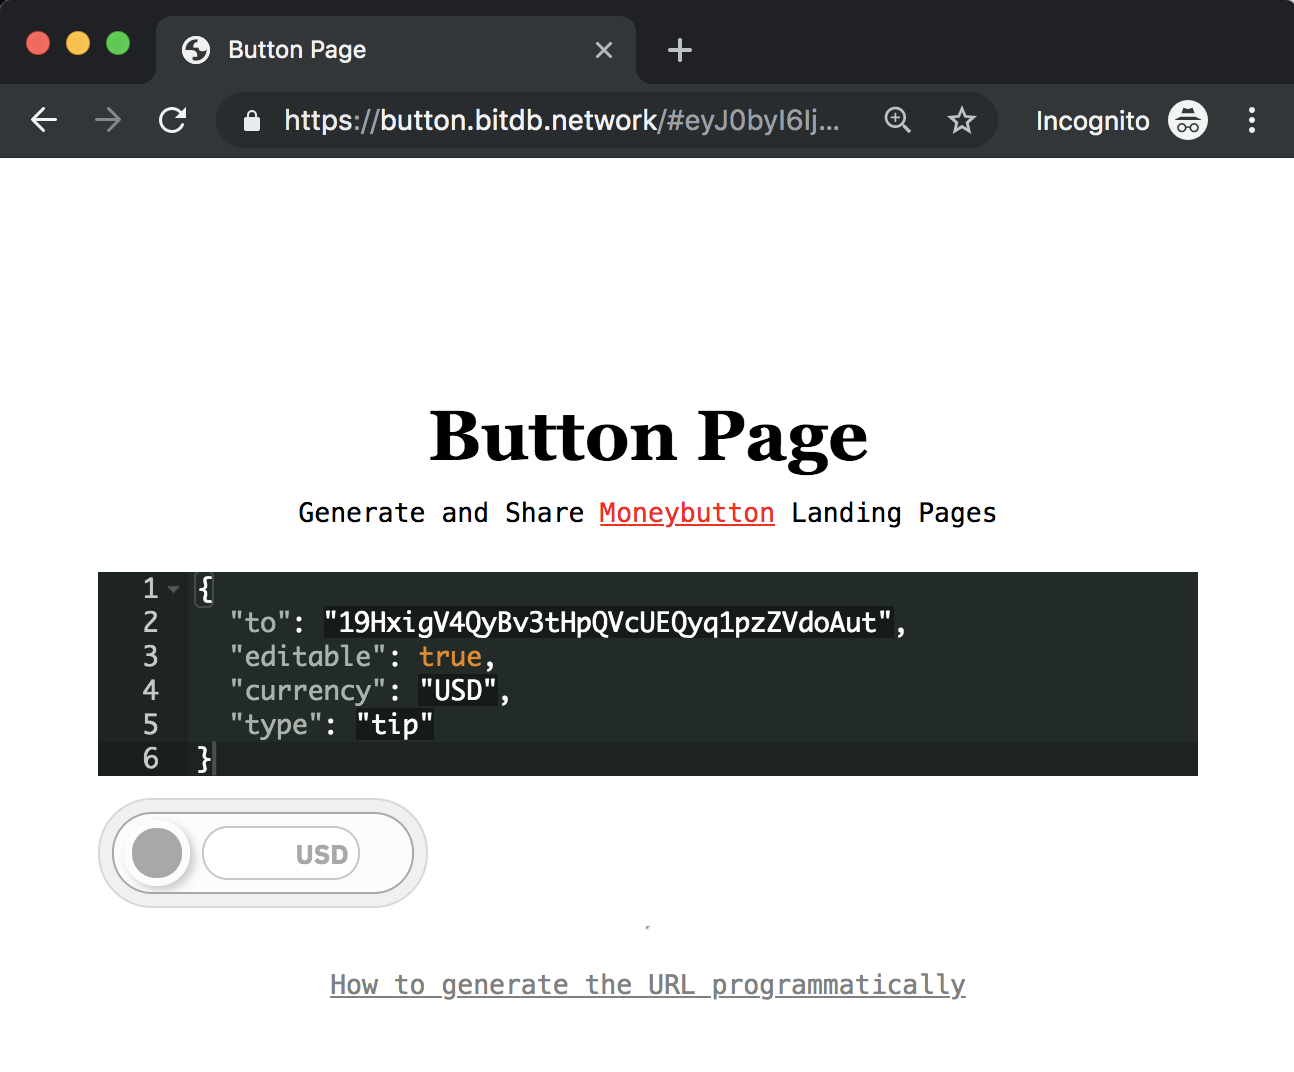This screenshot has height=1072, width=1294.
Task: Open a new browser tab
Action: (x=679, y=49)
